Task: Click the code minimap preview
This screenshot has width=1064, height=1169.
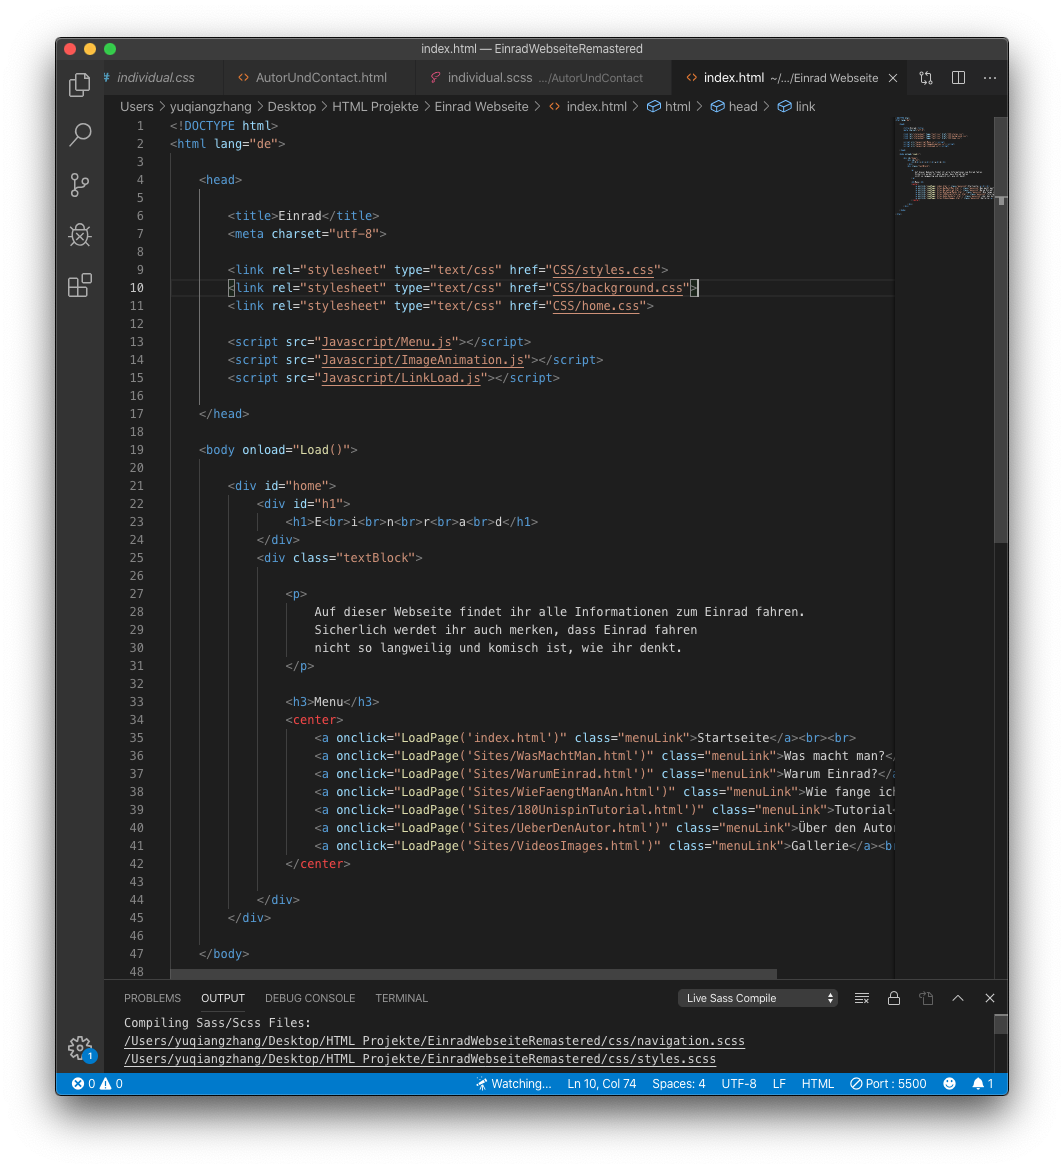Action: (945, 166)
